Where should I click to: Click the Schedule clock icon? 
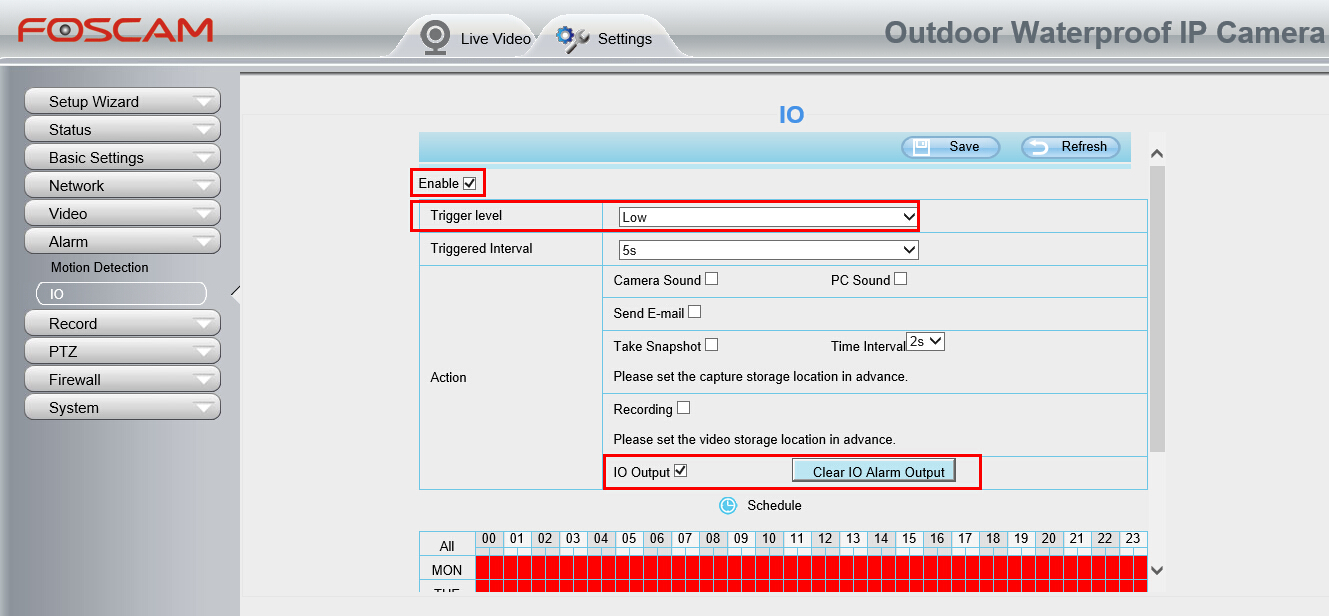tap(728, 505)
